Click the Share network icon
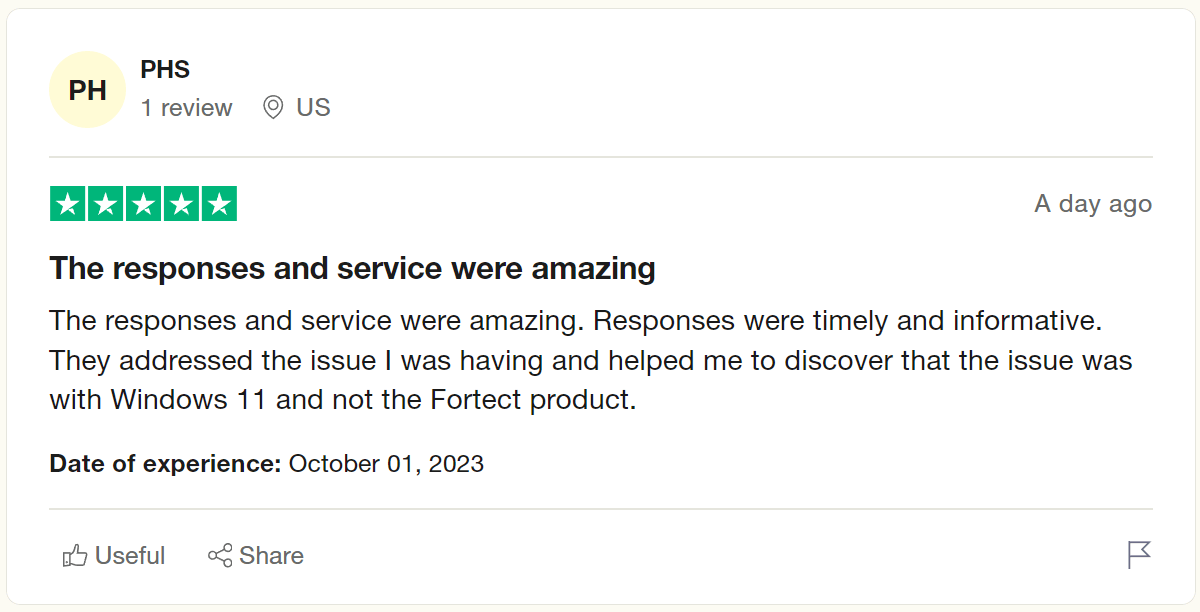 pos(220,556)
